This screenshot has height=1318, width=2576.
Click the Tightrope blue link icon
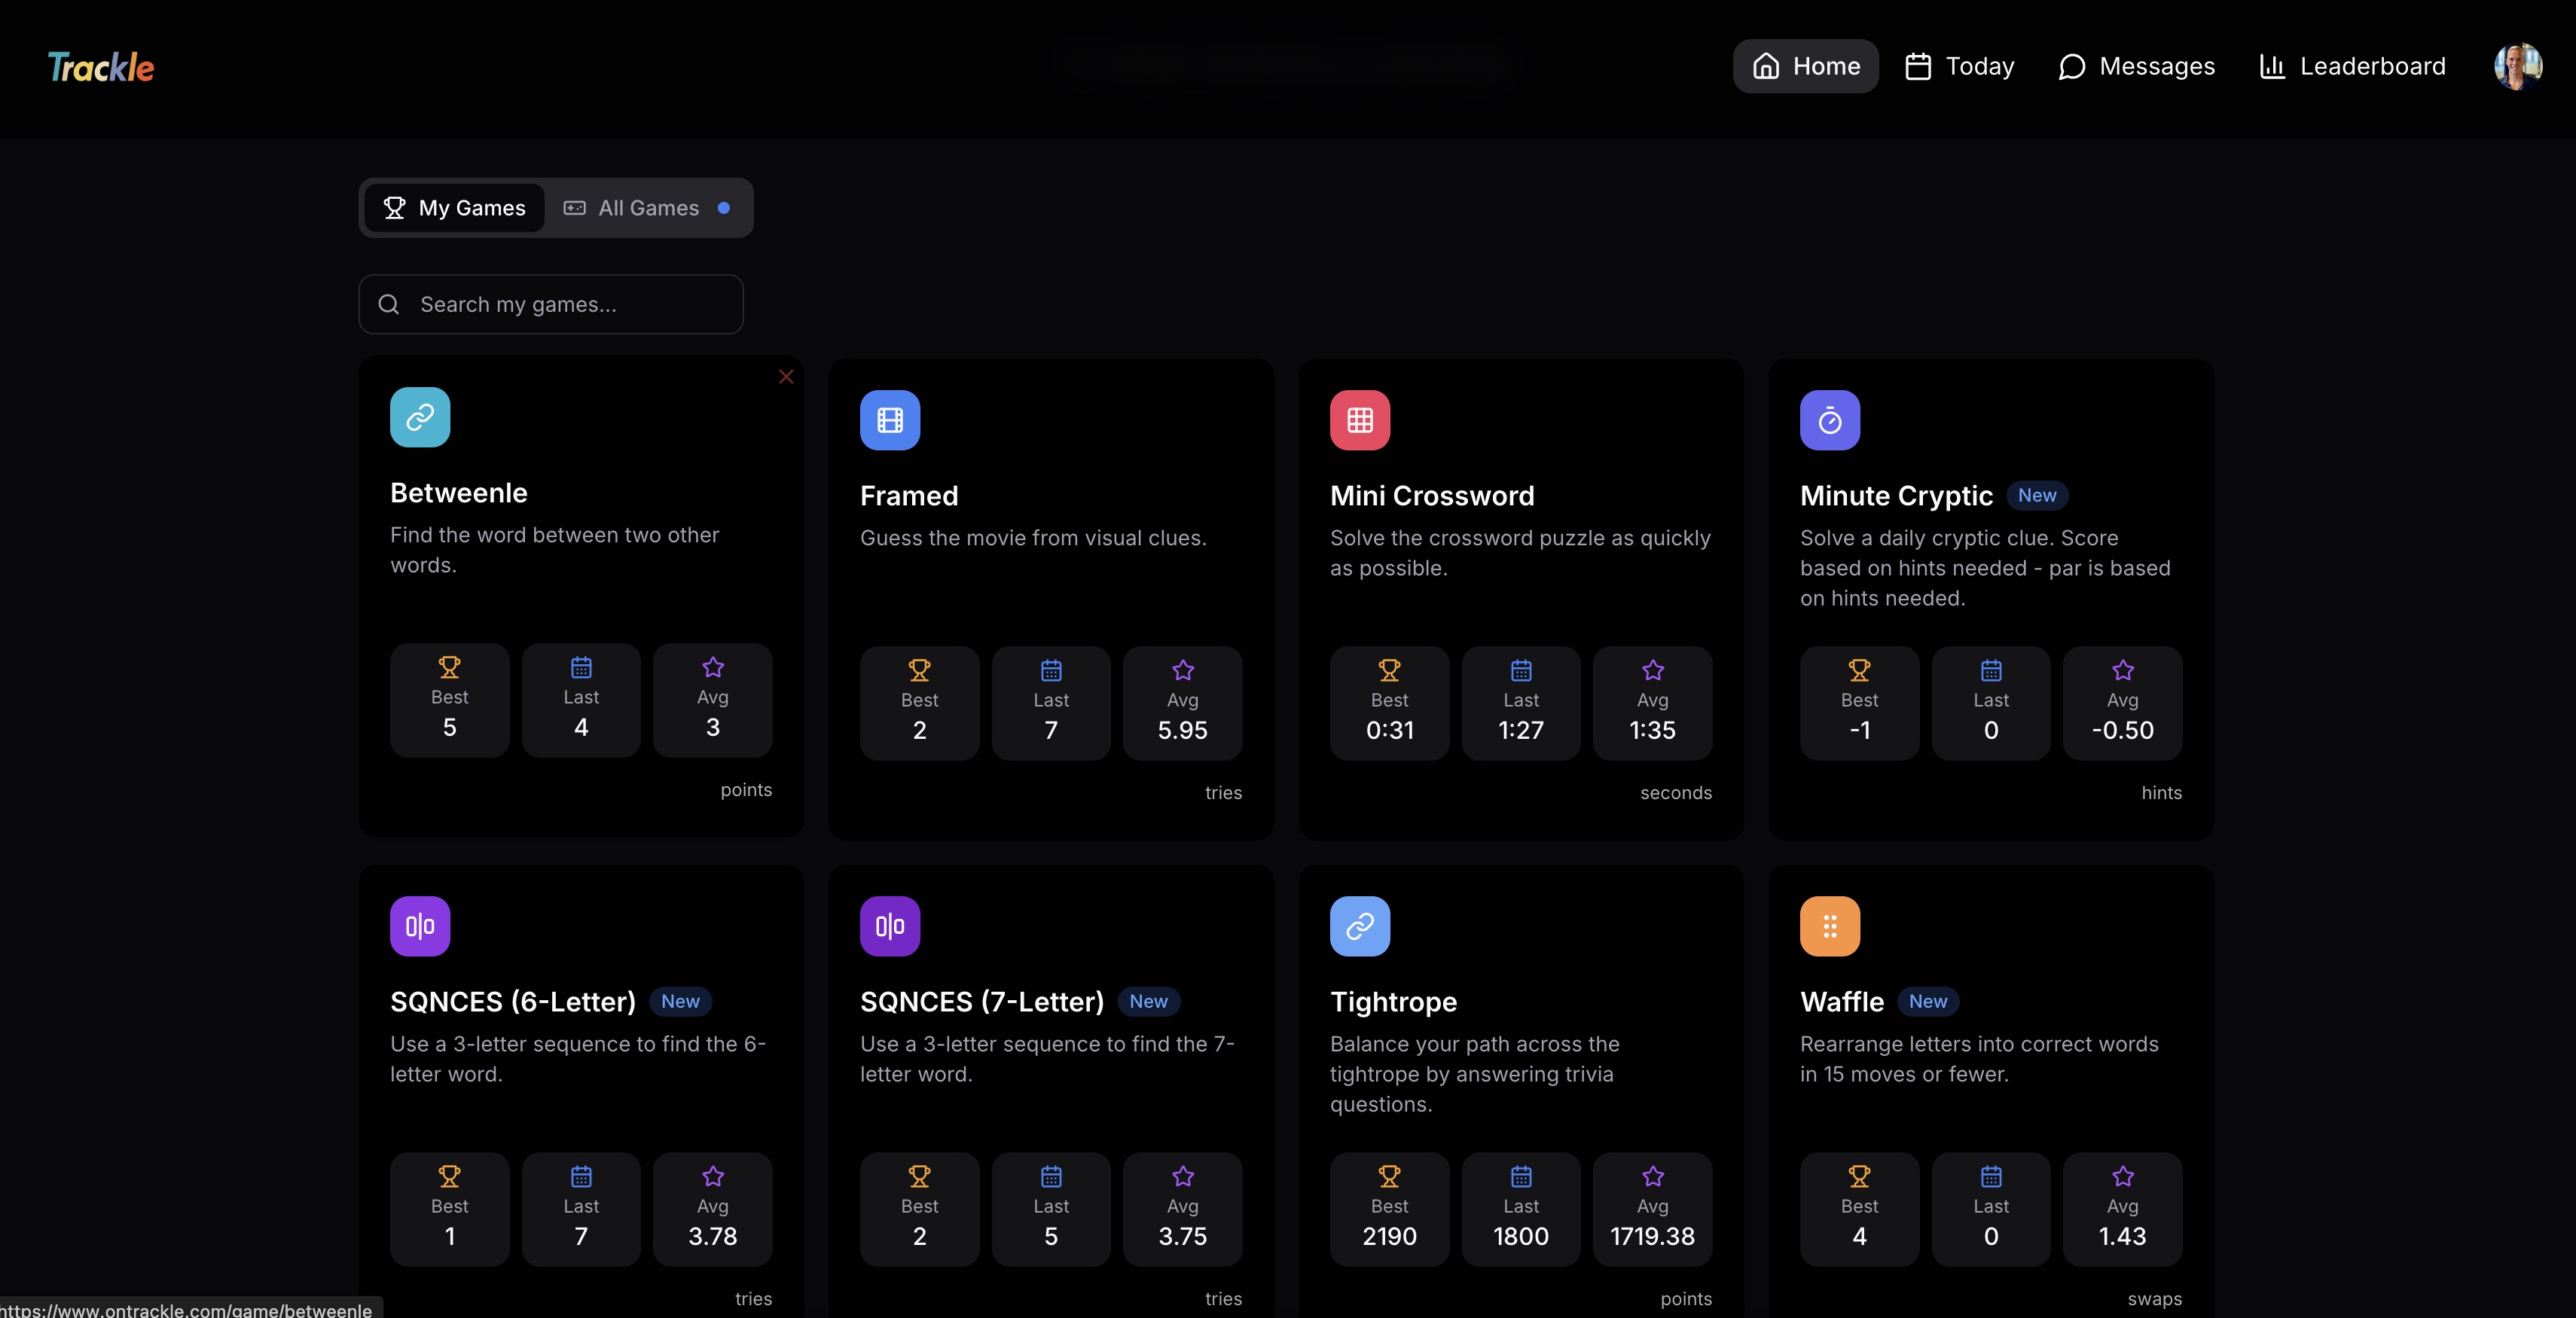(1359, 926)
